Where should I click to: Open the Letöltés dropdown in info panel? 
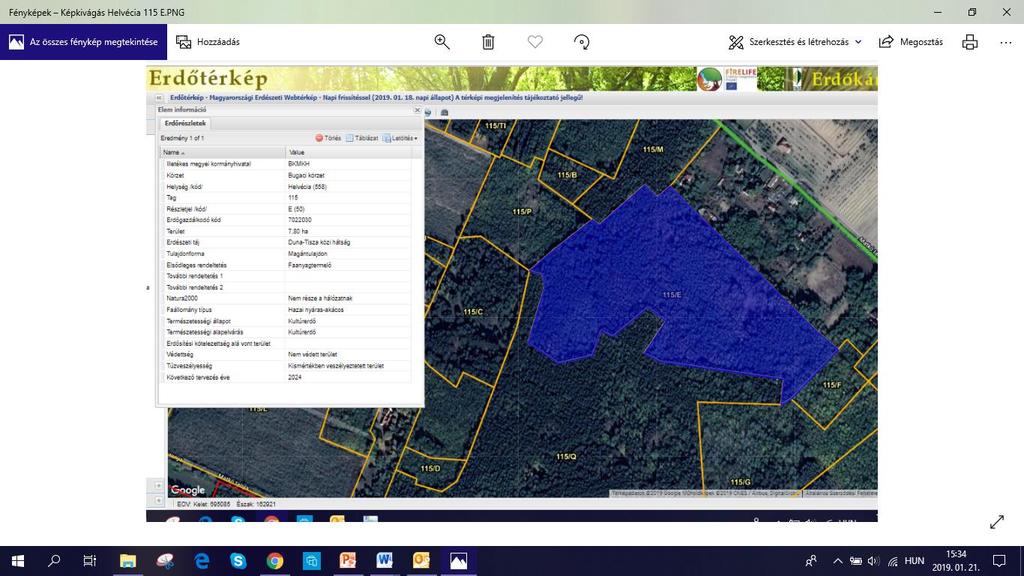pos(400,138)
